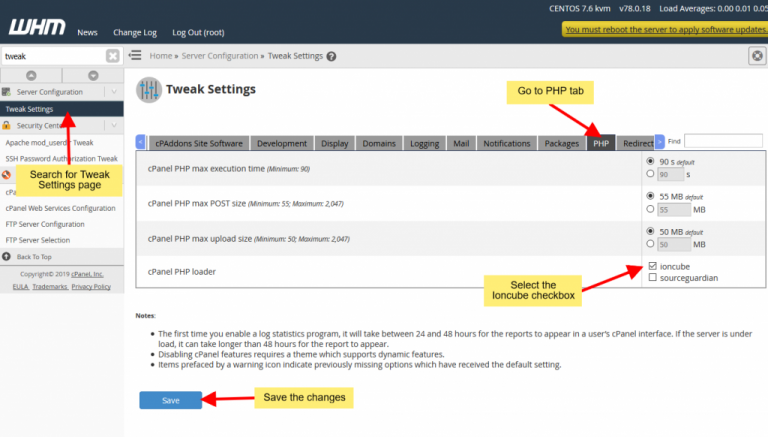Open help icon beside Tweak Settings breadcrumb
Screen dimensions: 768x437
pos(331,56)
